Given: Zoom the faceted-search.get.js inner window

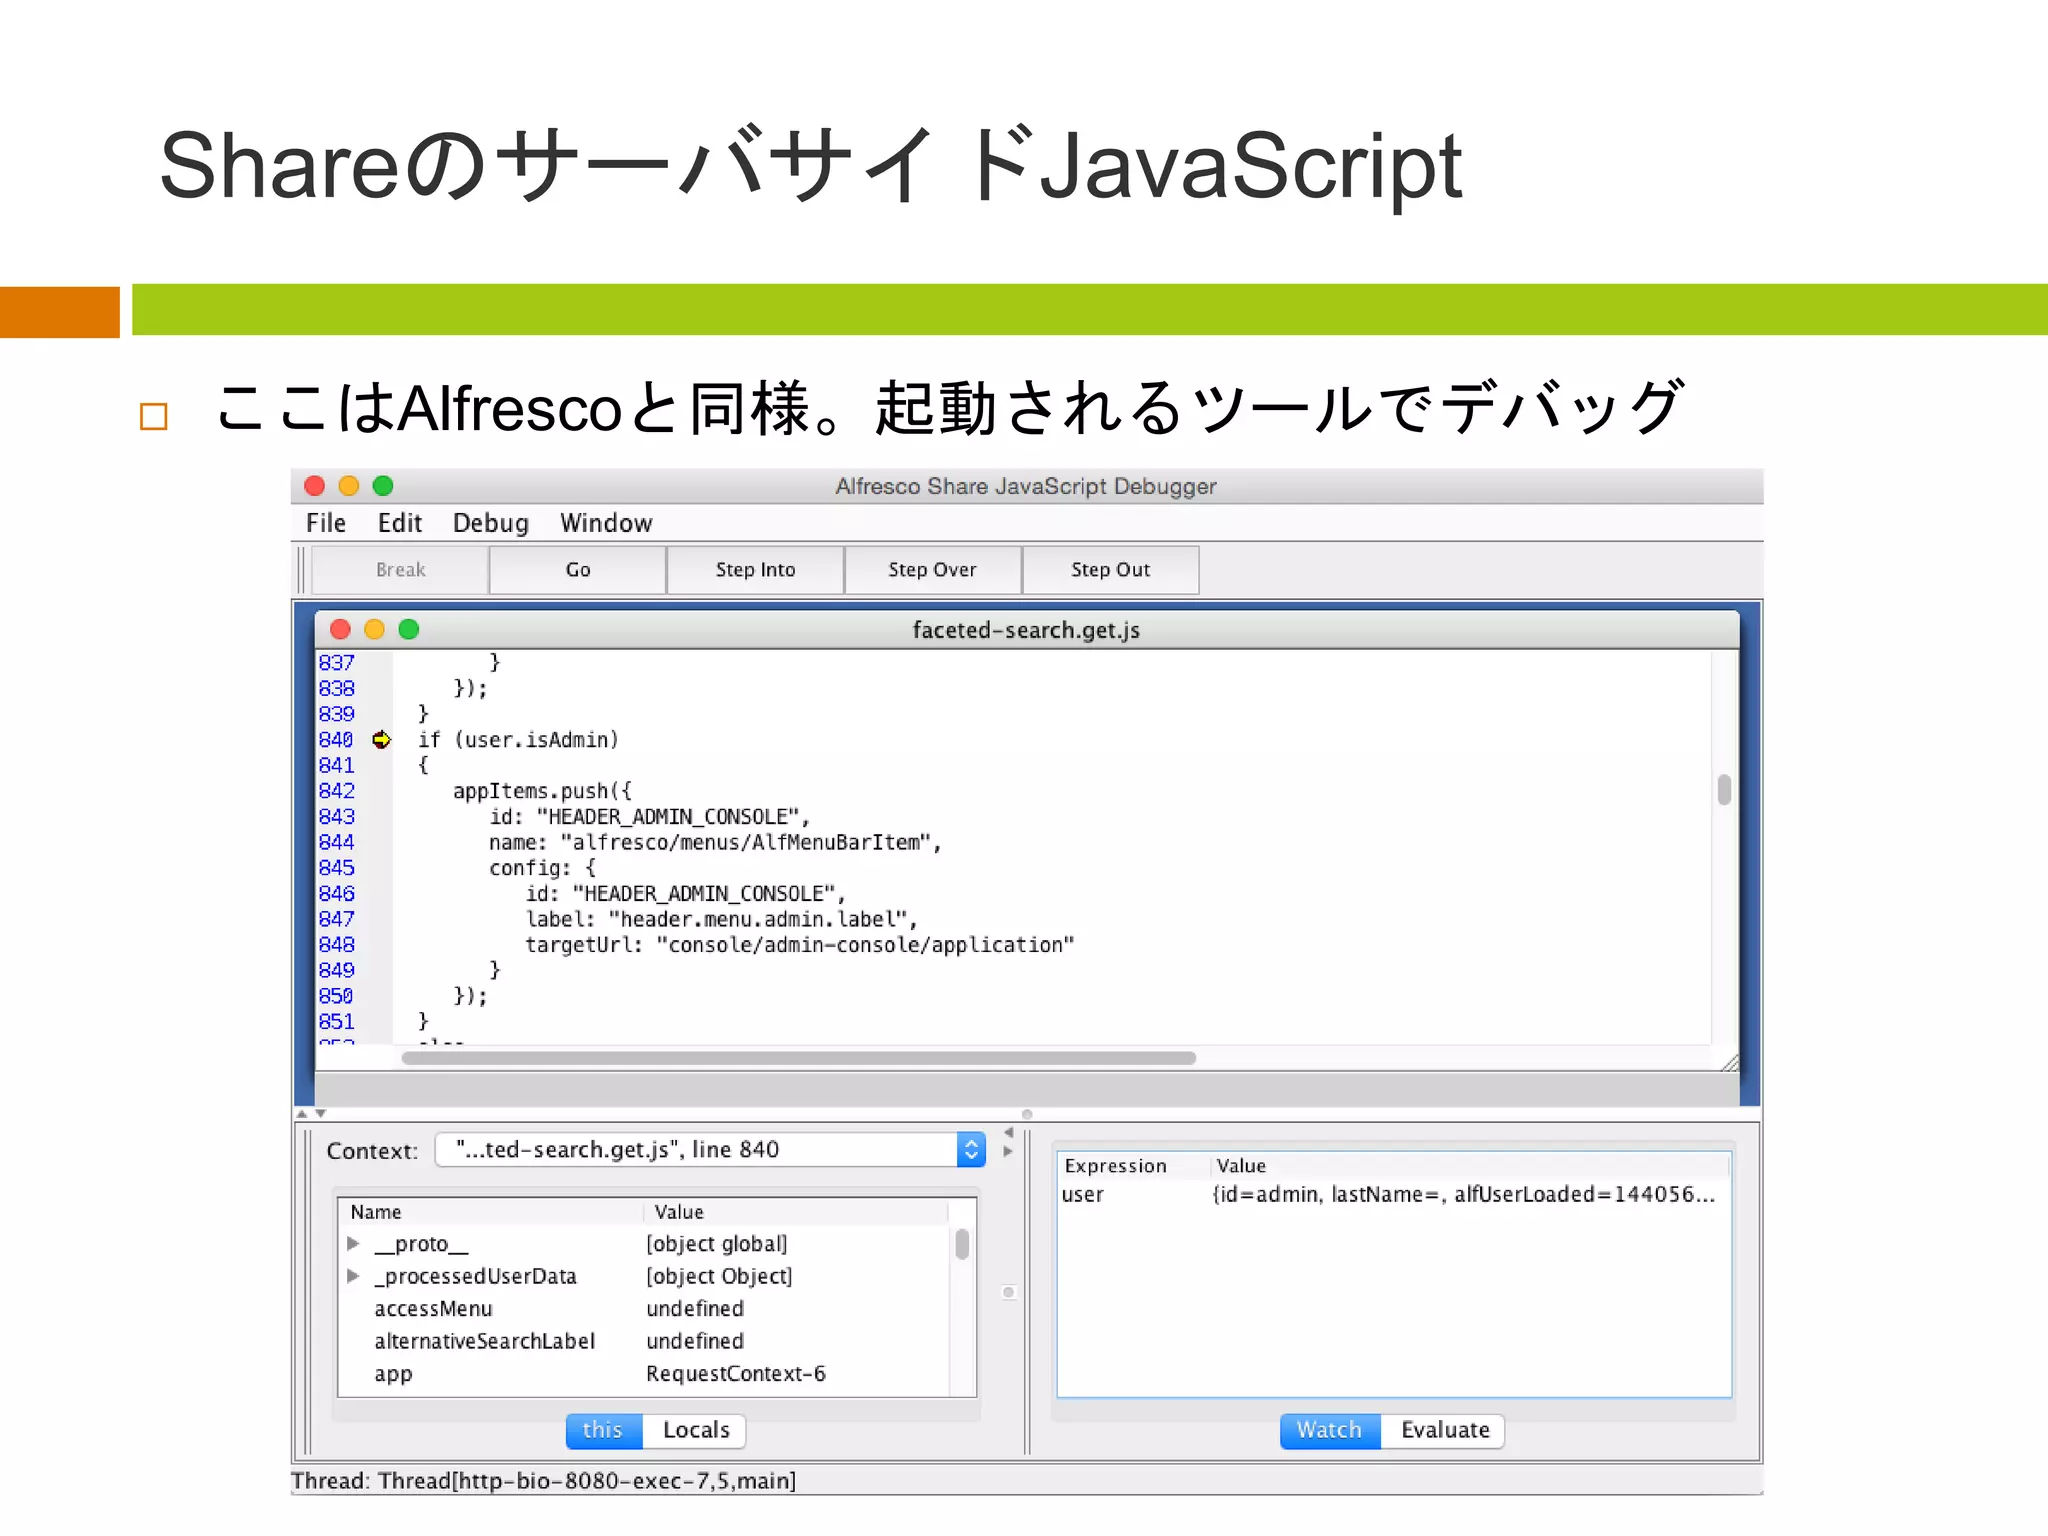Looking at the screenshot, I should point(408,629).
